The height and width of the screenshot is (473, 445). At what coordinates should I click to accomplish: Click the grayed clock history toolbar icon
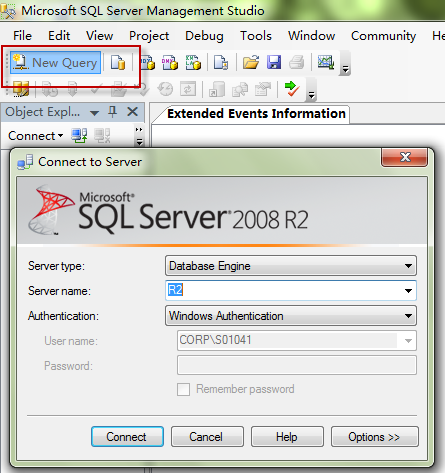(x=165, y=89)
